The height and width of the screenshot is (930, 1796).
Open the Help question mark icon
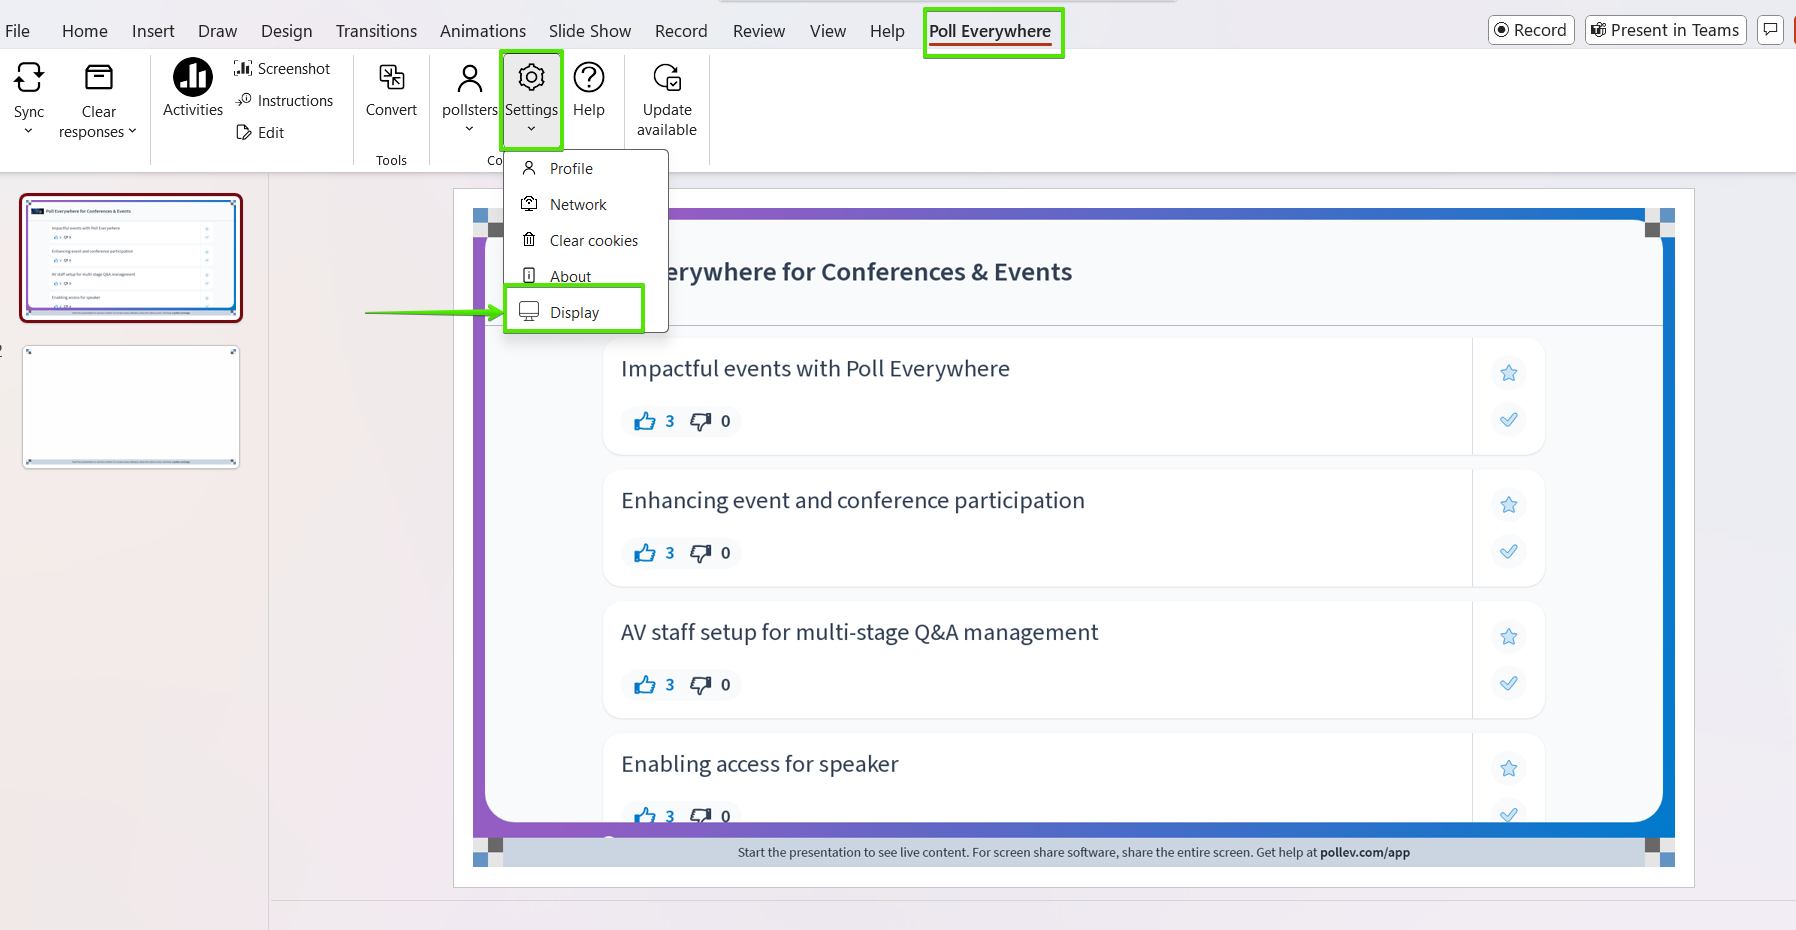pos(589,77)
